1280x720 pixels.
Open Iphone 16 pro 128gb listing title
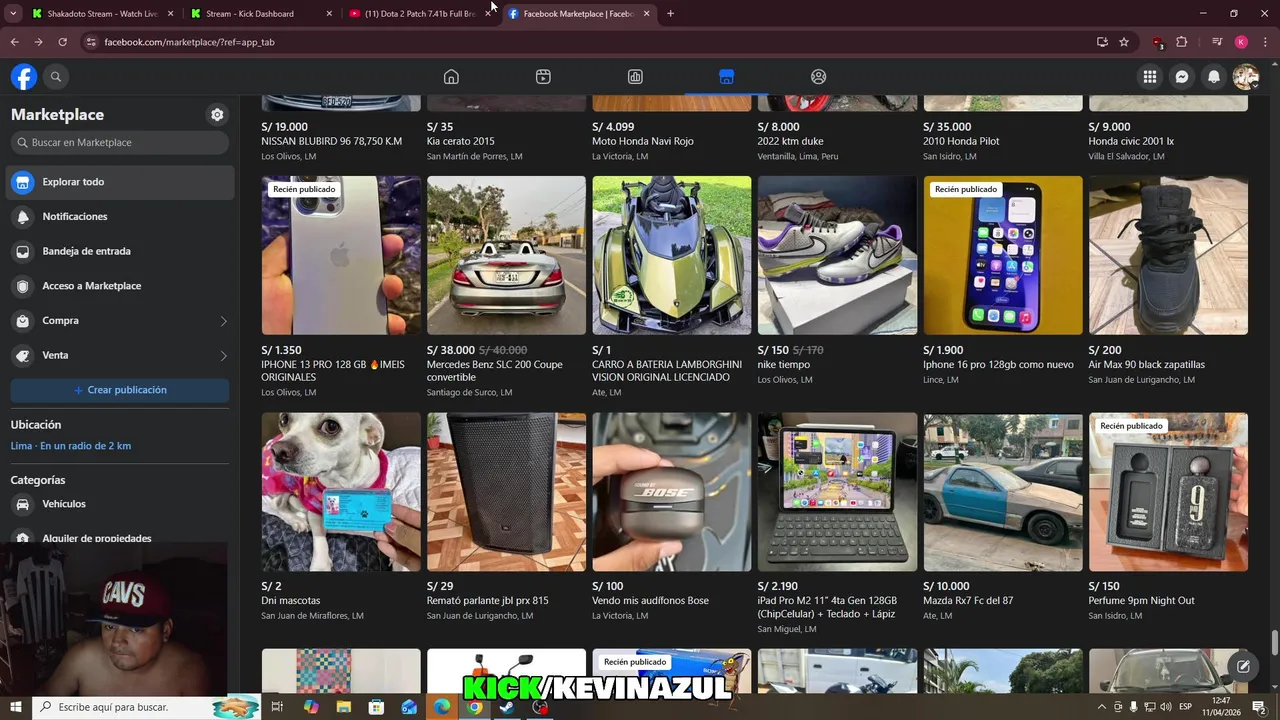(x=998, y=365)
